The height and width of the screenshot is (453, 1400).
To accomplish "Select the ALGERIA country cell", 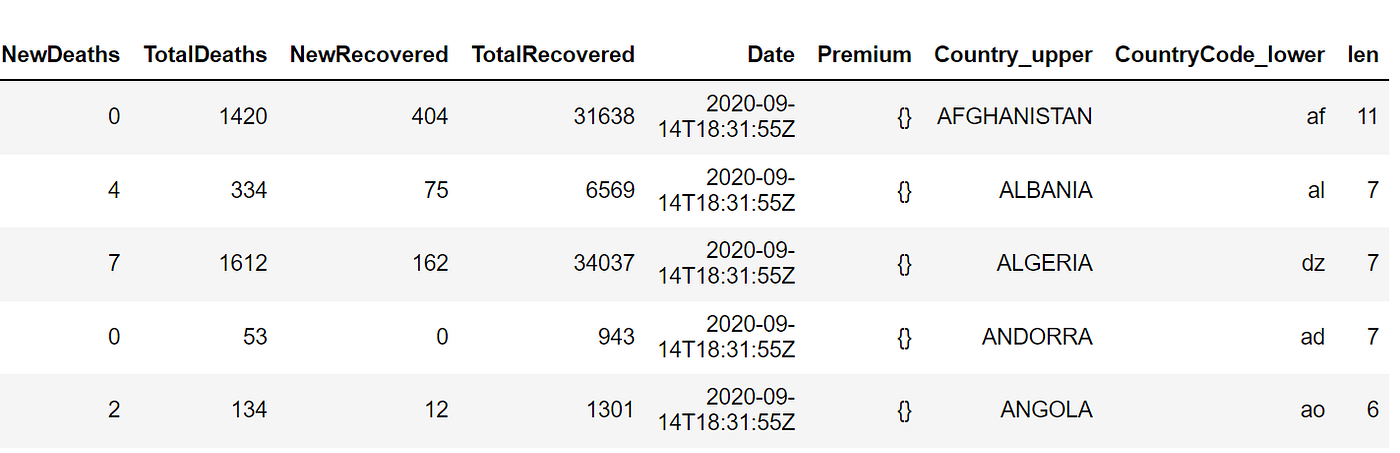I will click(1044, 264).
